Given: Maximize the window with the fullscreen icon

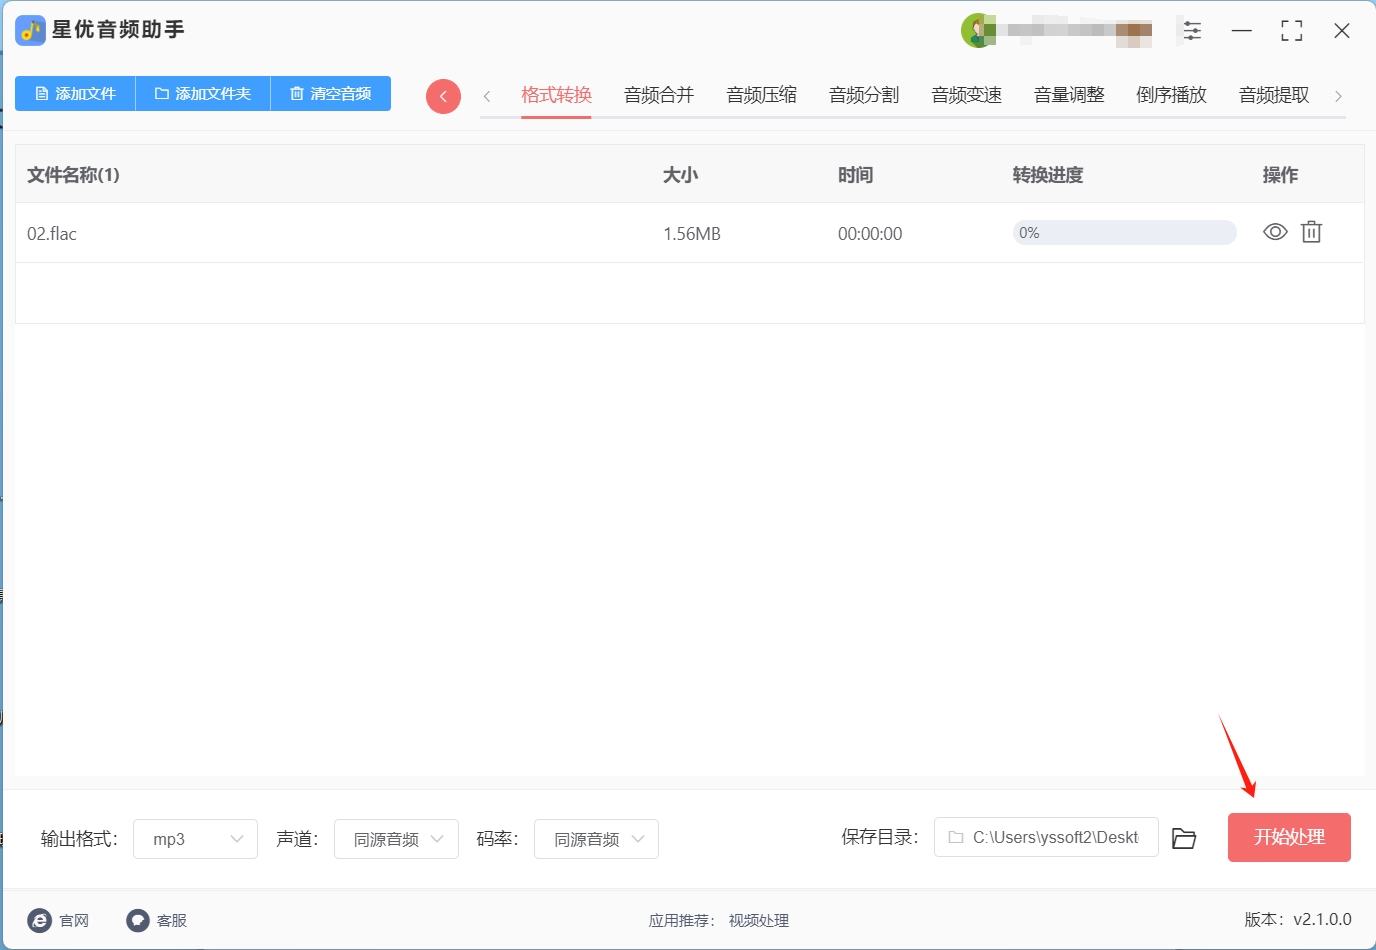Looking at the screenshot, I should click(1292, 31).
